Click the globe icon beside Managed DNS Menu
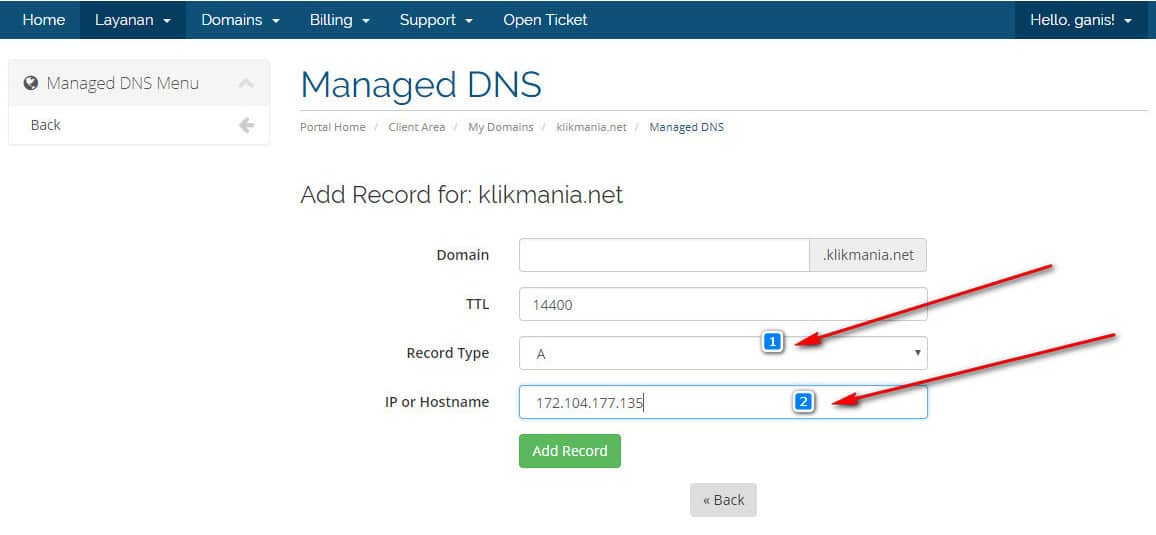Screen dimensions: 1156x535 click(x=31, y=83)
